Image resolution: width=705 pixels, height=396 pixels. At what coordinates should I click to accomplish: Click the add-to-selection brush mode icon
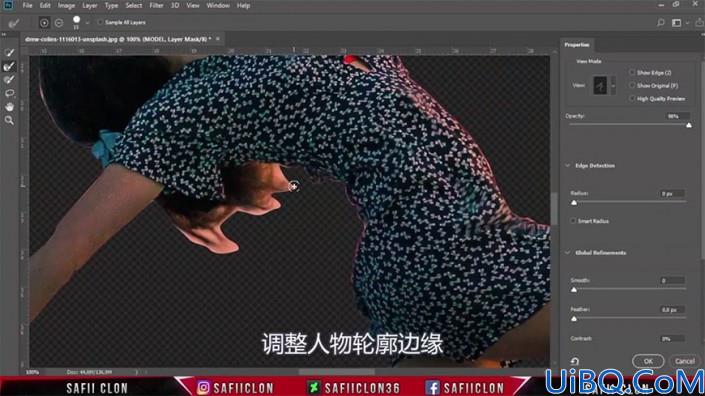point(44,22)
